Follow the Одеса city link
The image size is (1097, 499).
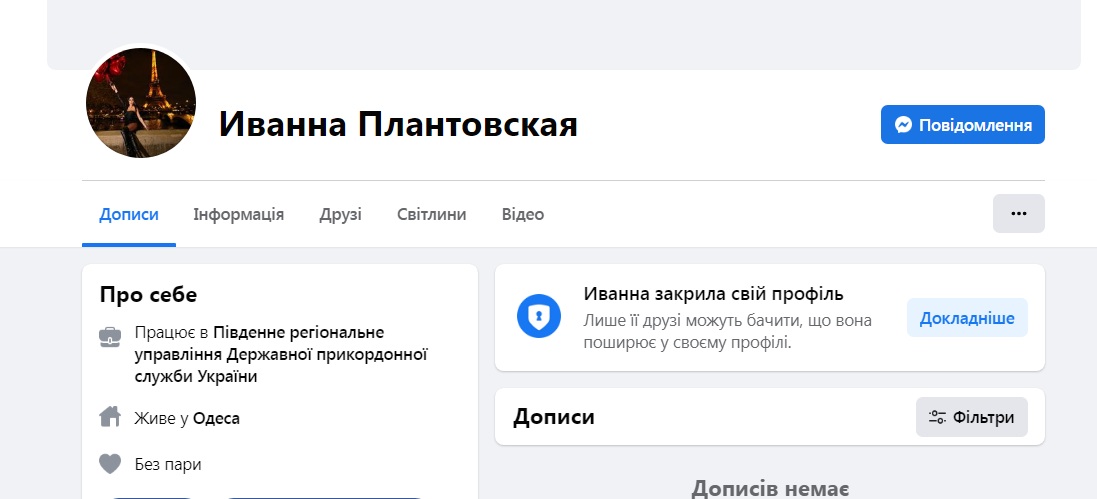(x=216, y=418)
